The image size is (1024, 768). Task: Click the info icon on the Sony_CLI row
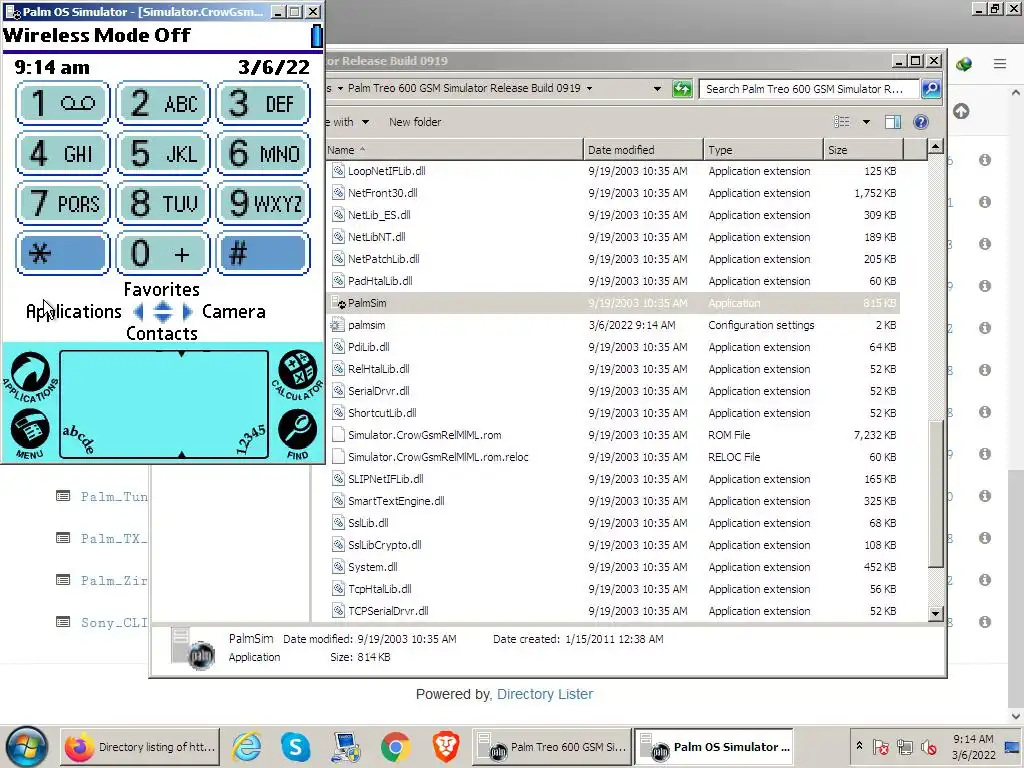pos(985,622)
